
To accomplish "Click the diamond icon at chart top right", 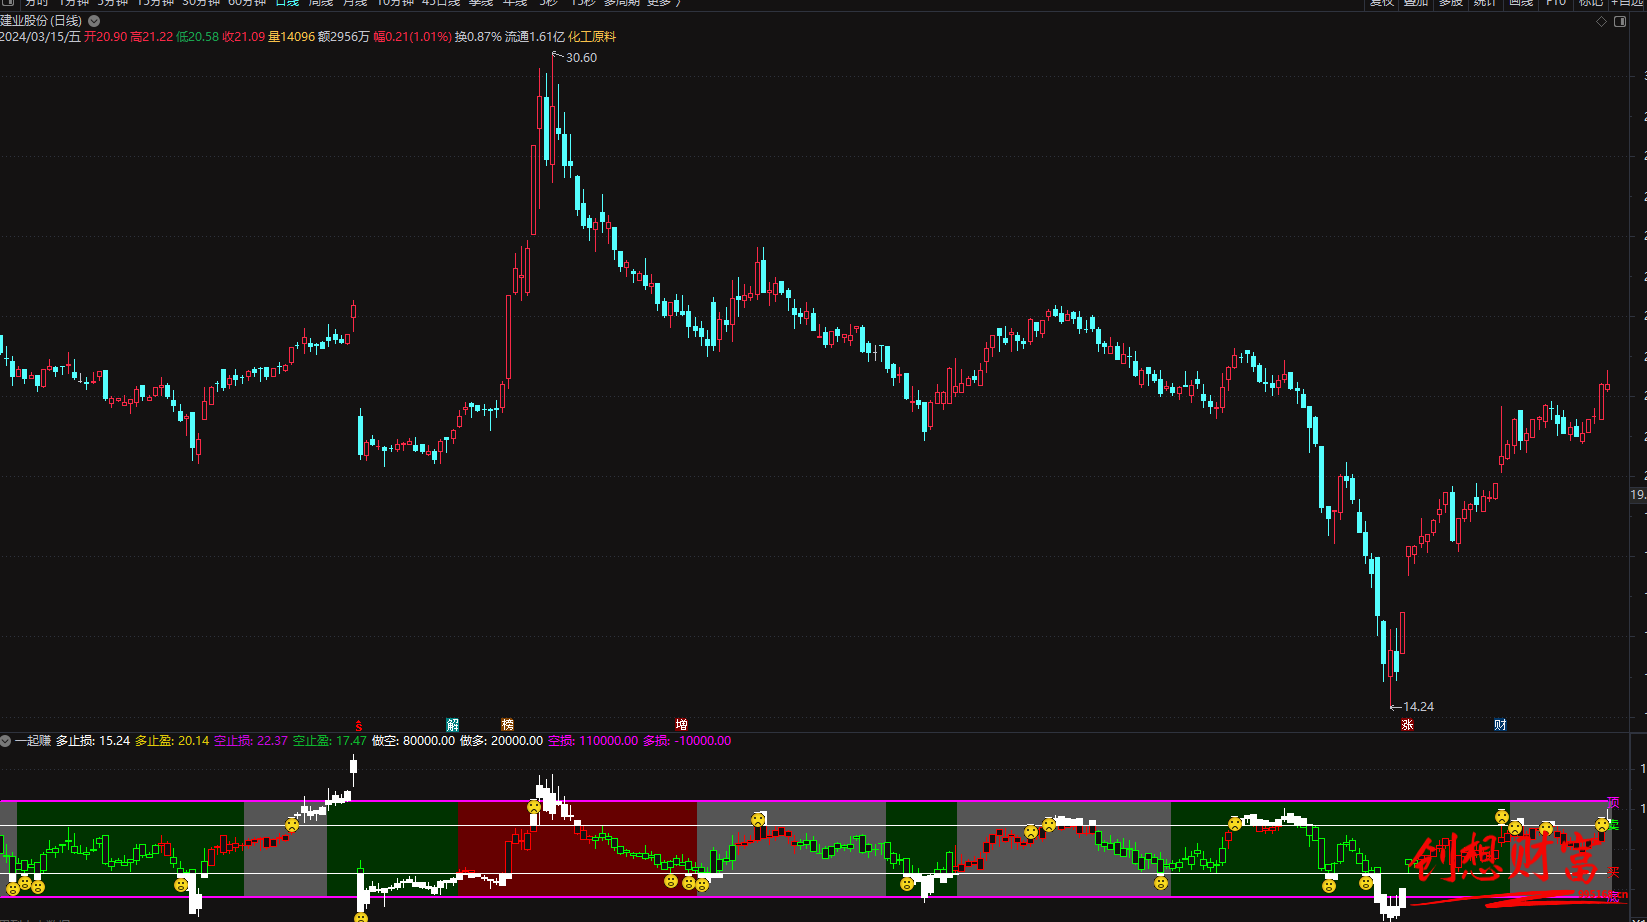I will (x=1601, y=21).
